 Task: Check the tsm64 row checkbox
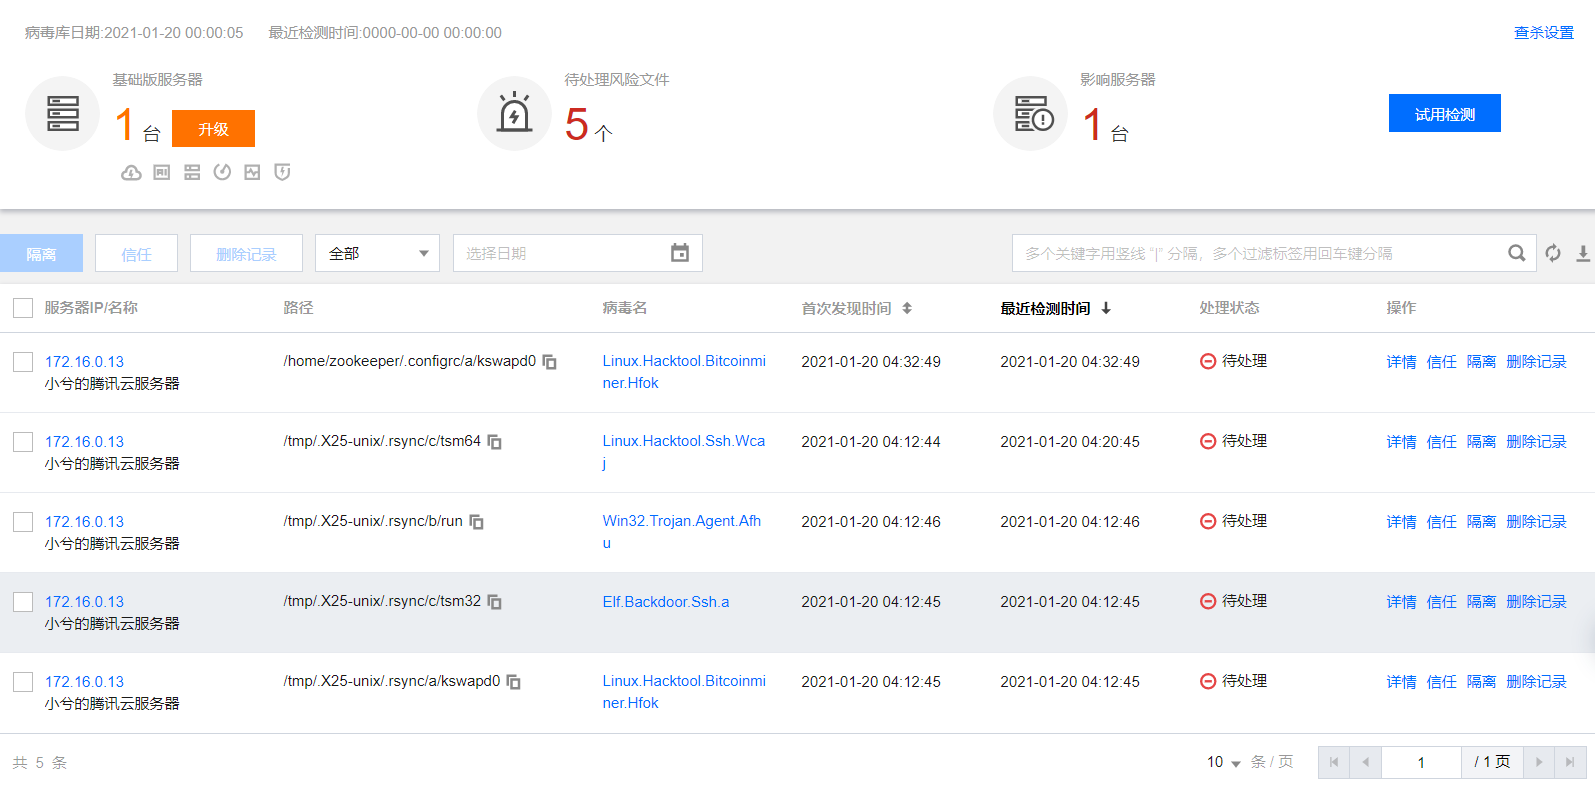[x=23, y=442]
